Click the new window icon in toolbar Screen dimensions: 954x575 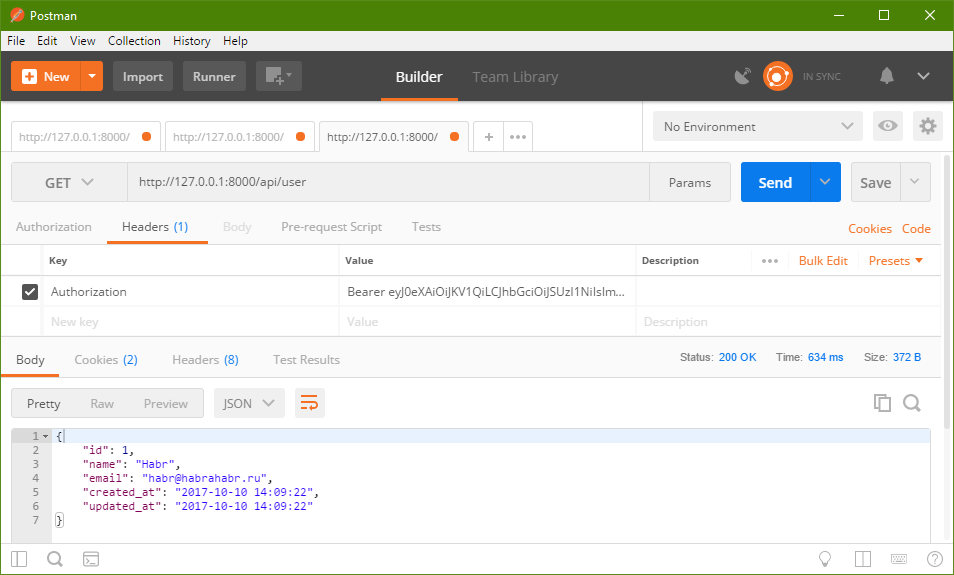(x=279, y=76)
